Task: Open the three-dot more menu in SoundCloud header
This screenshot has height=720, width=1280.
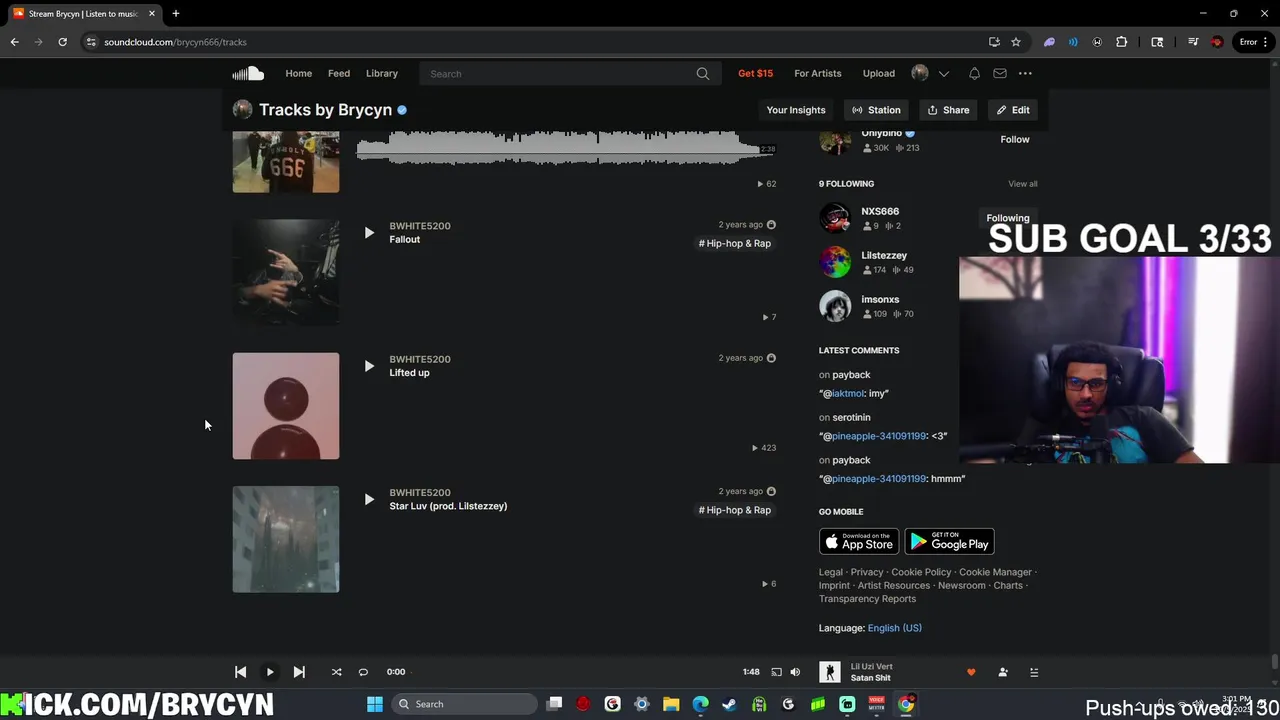Action: coord(1025,73)
